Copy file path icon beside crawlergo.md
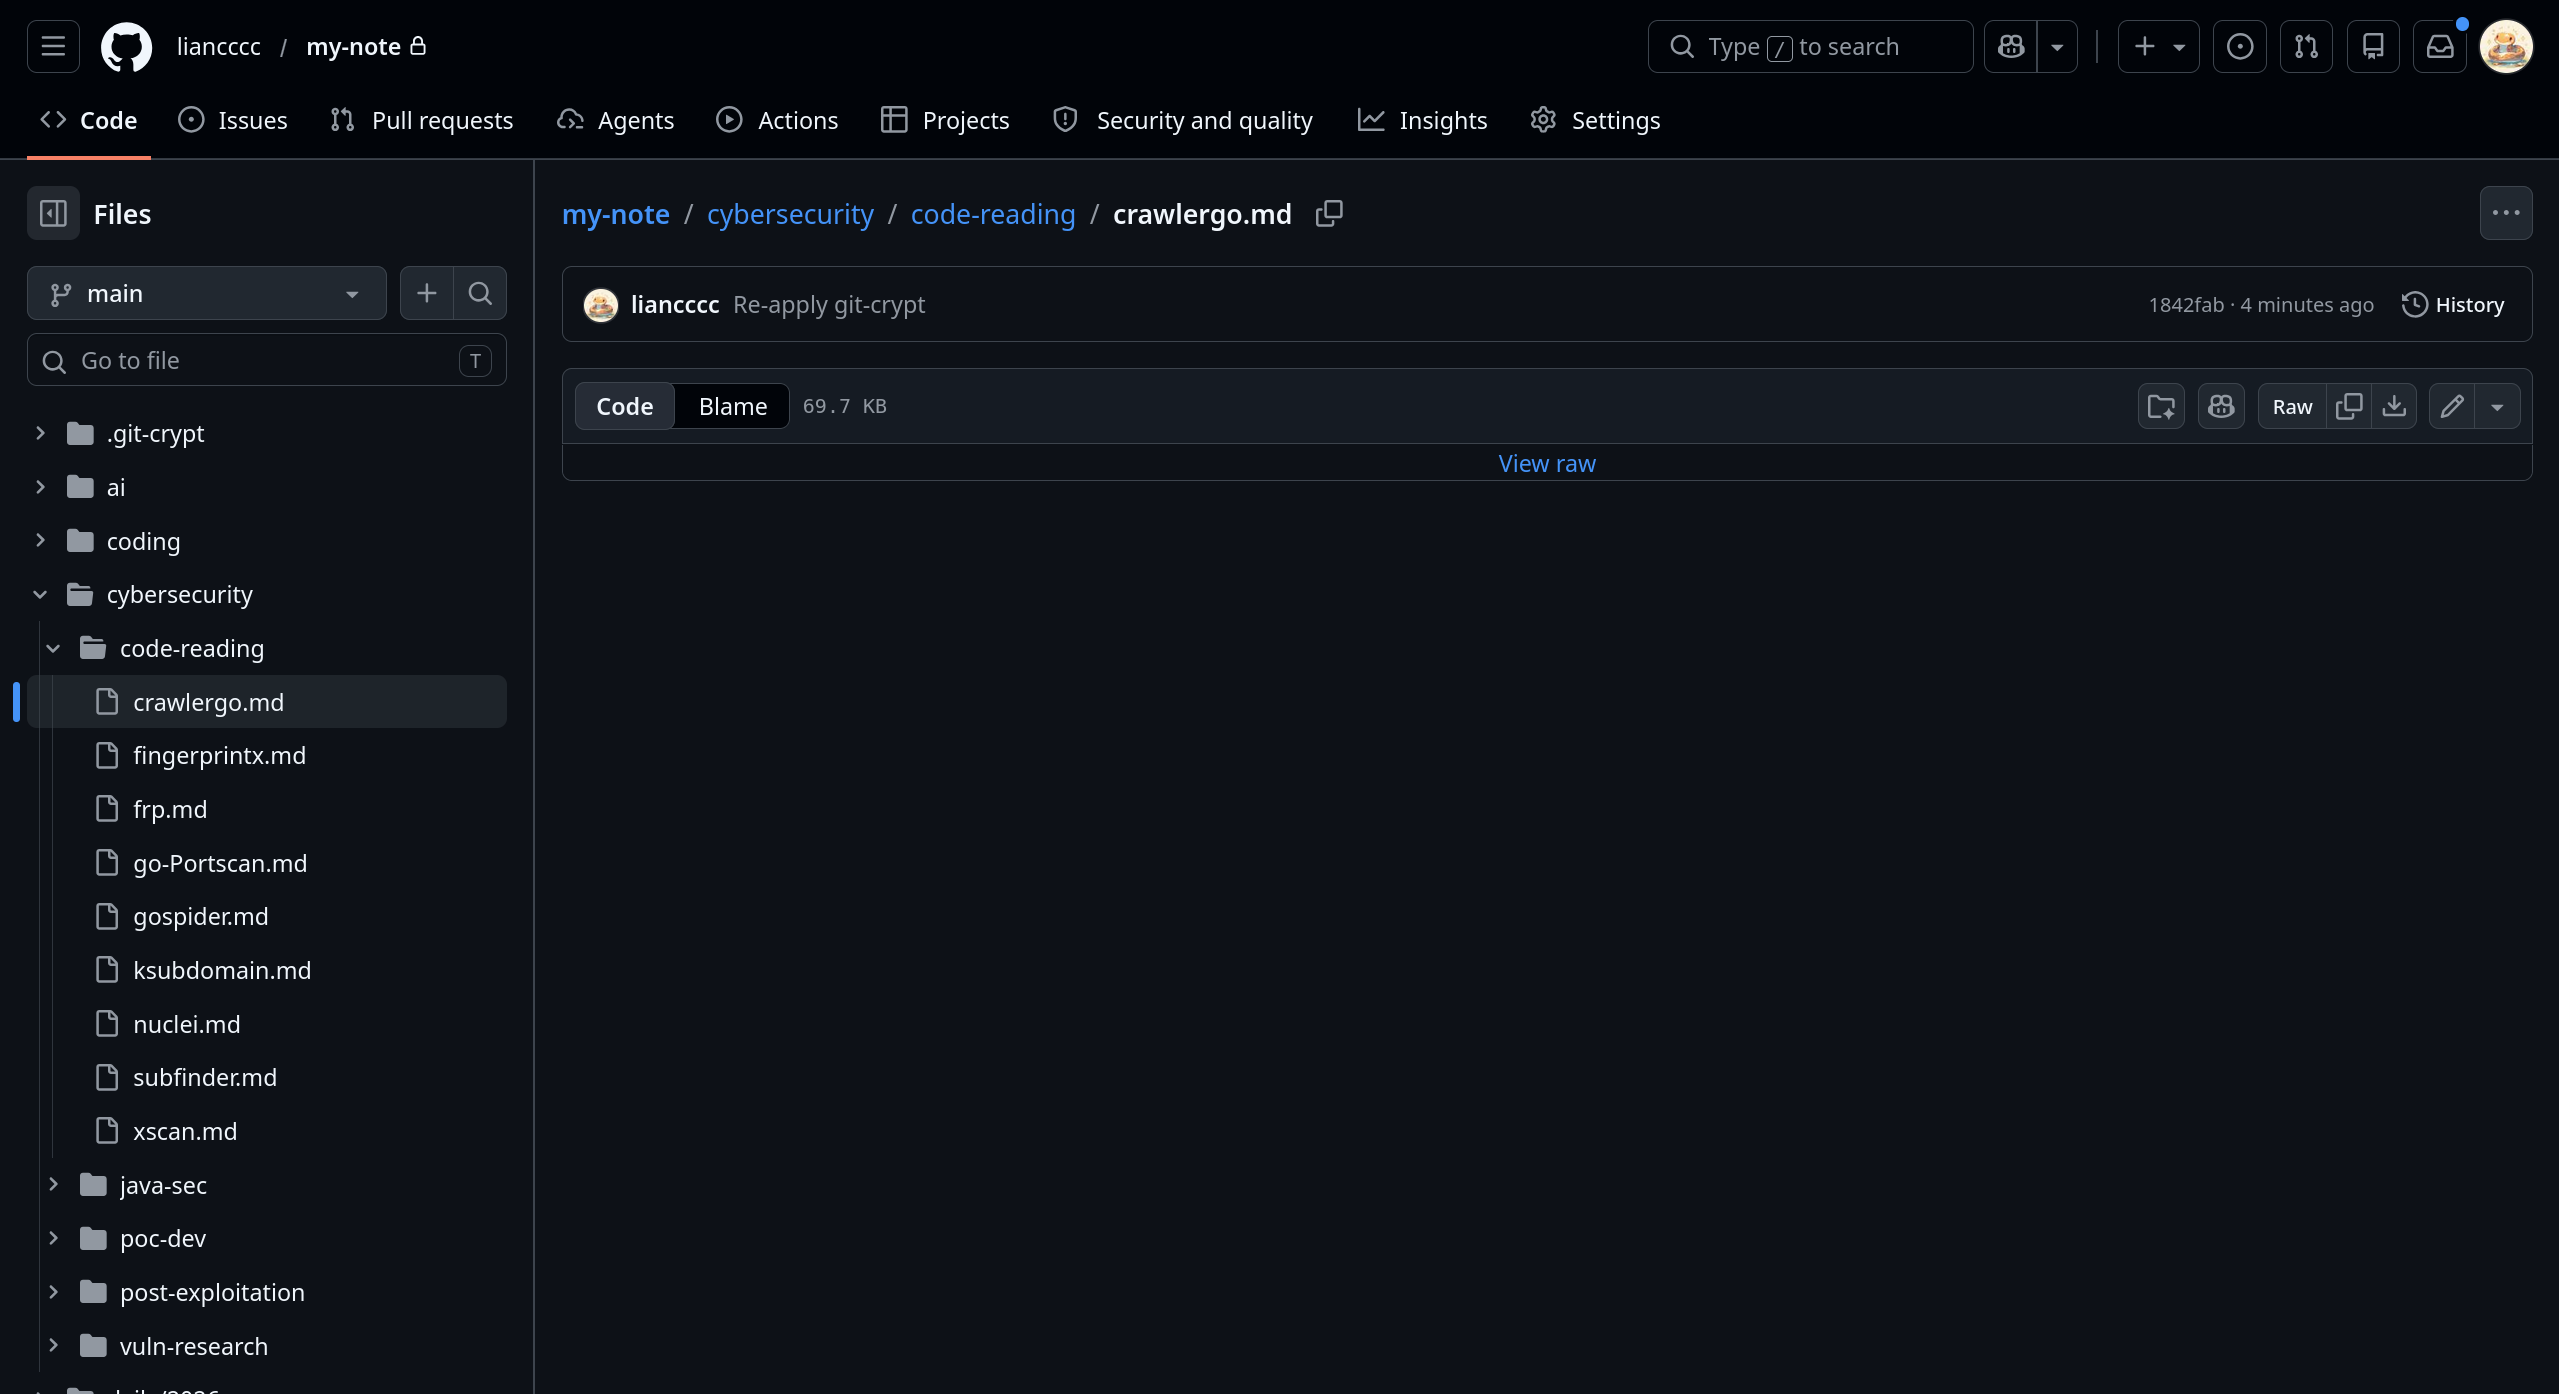Viewport: 2559px width, 1394px height. point(1329,213)
